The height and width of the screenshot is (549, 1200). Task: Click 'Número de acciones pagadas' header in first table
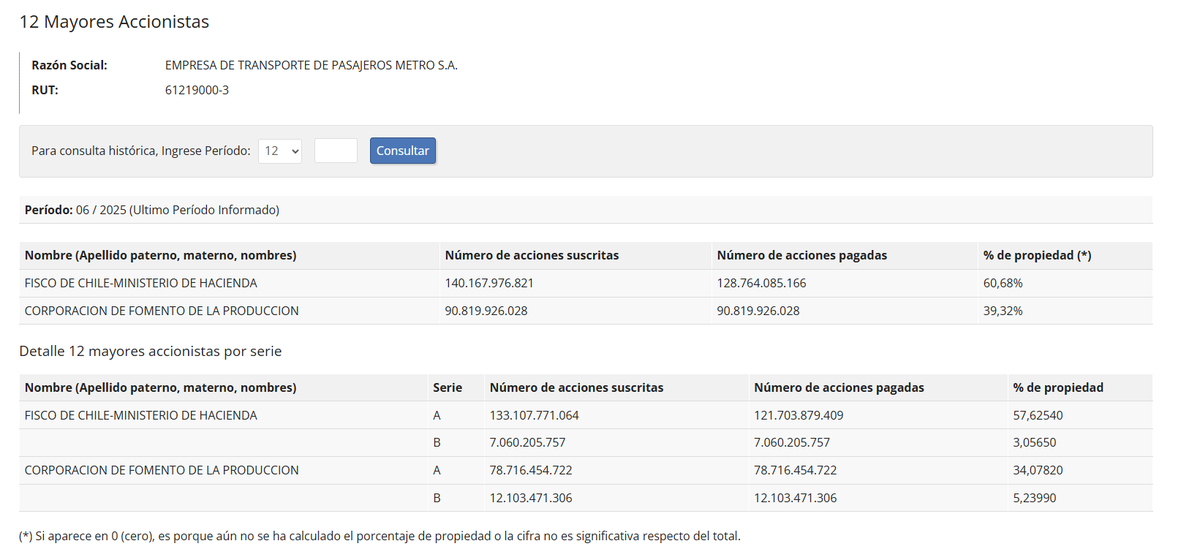click(802, 255)
